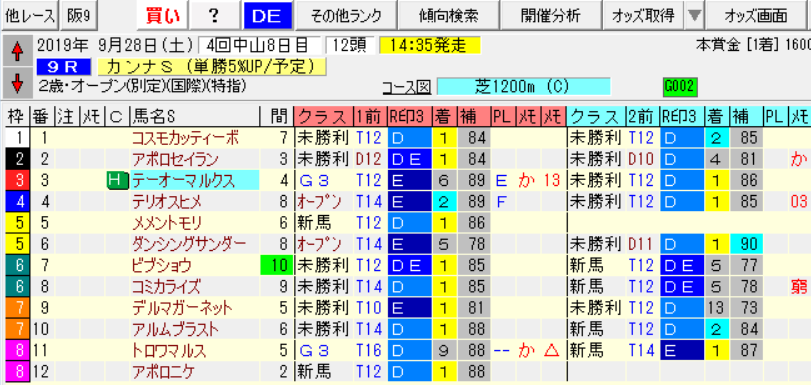The width and height of the screenshot is (811, 385).
Task: Click オッズ取得 button
Action: [x=644, y=16]
